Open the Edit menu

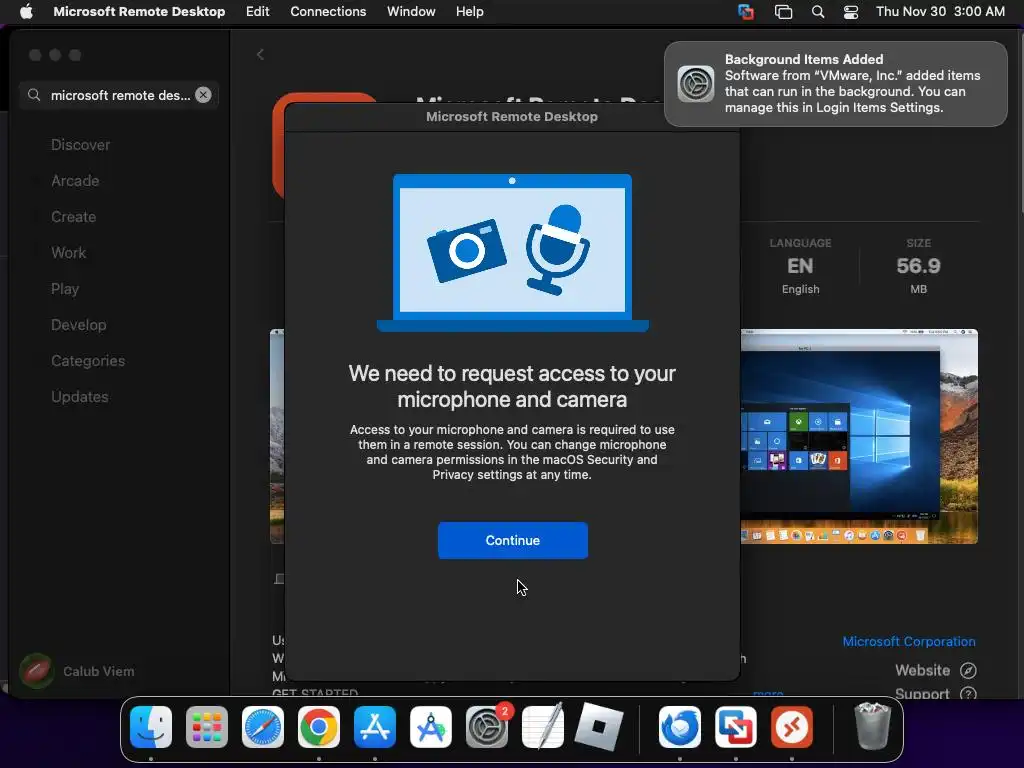click(x=257, y=12)
